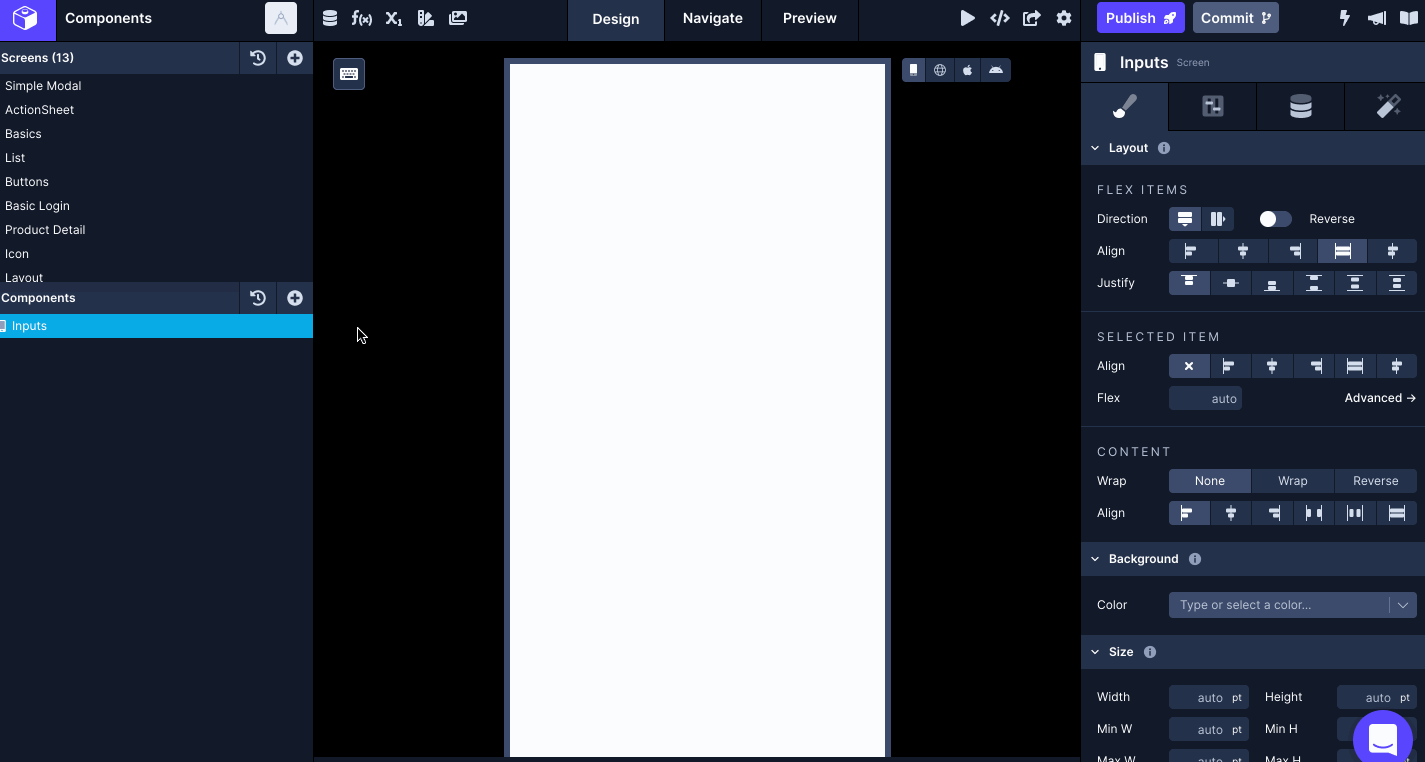Toggle the Reverse direction switch
This screenshot has height=762, width=1425.
pyautogui.click(x=1275, y=219)
